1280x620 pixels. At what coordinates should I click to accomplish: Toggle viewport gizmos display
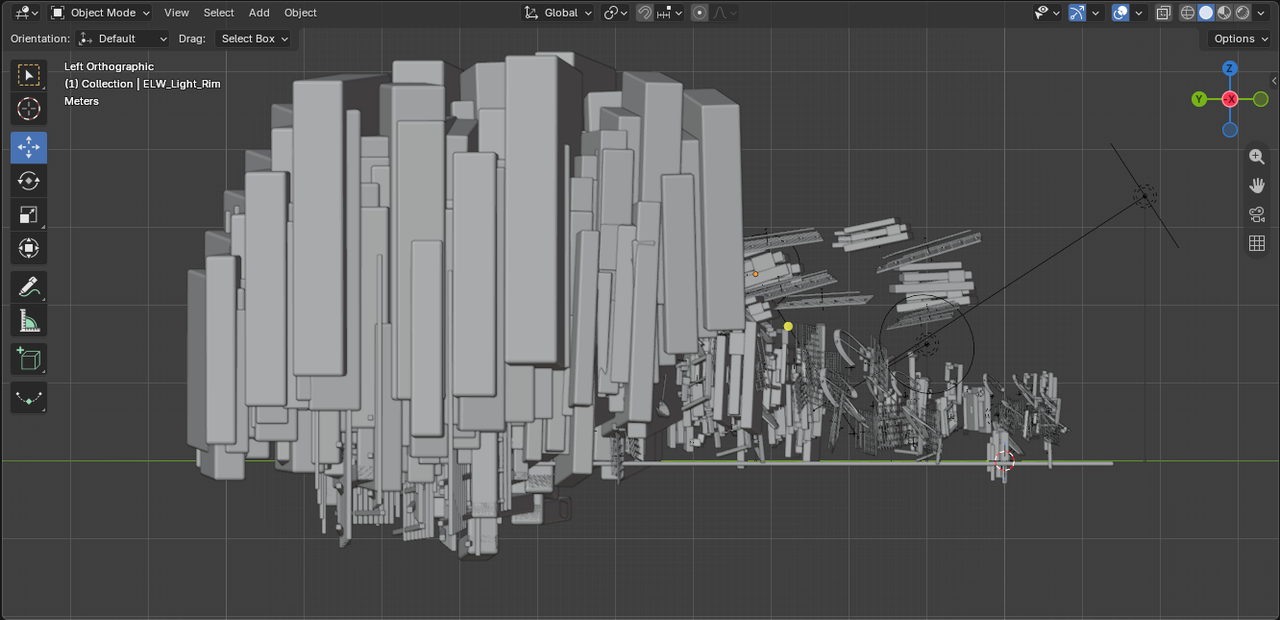coord(1076,13)
